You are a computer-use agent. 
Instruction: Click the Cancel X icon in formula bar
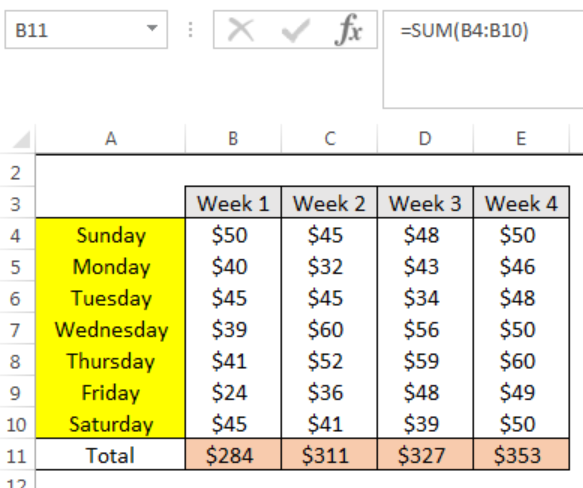241,30
